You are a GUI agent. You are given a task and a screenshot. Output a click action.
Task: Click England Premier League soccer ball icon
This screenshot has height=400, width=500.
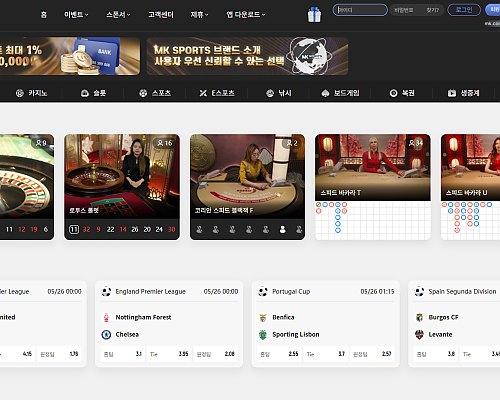point(106,292)
